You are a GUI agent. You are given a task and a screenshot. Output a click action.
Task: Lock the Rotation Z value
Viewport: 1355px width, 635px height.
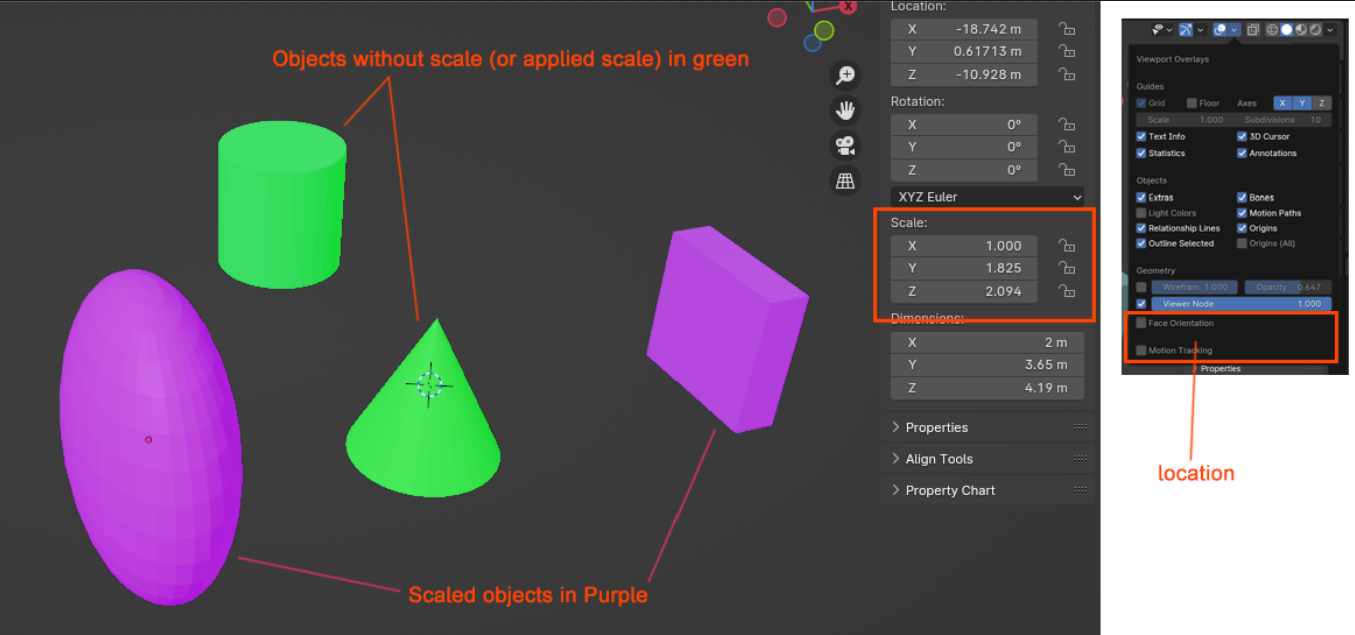tap(1067, 170)
